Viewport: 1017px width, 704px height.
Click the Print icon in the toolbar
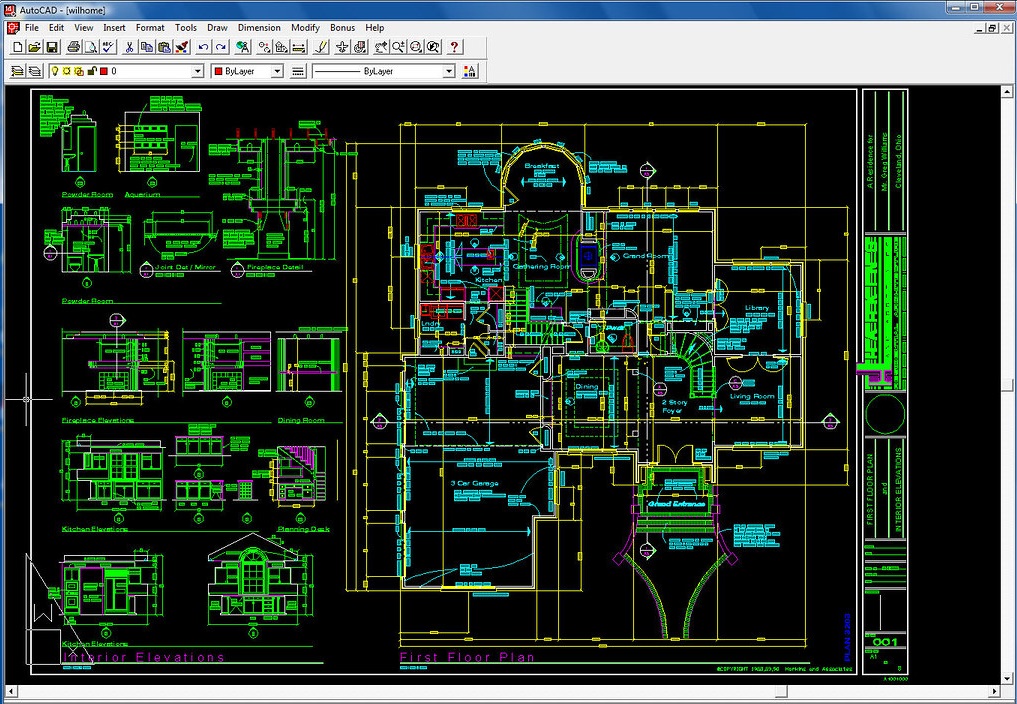74,47
